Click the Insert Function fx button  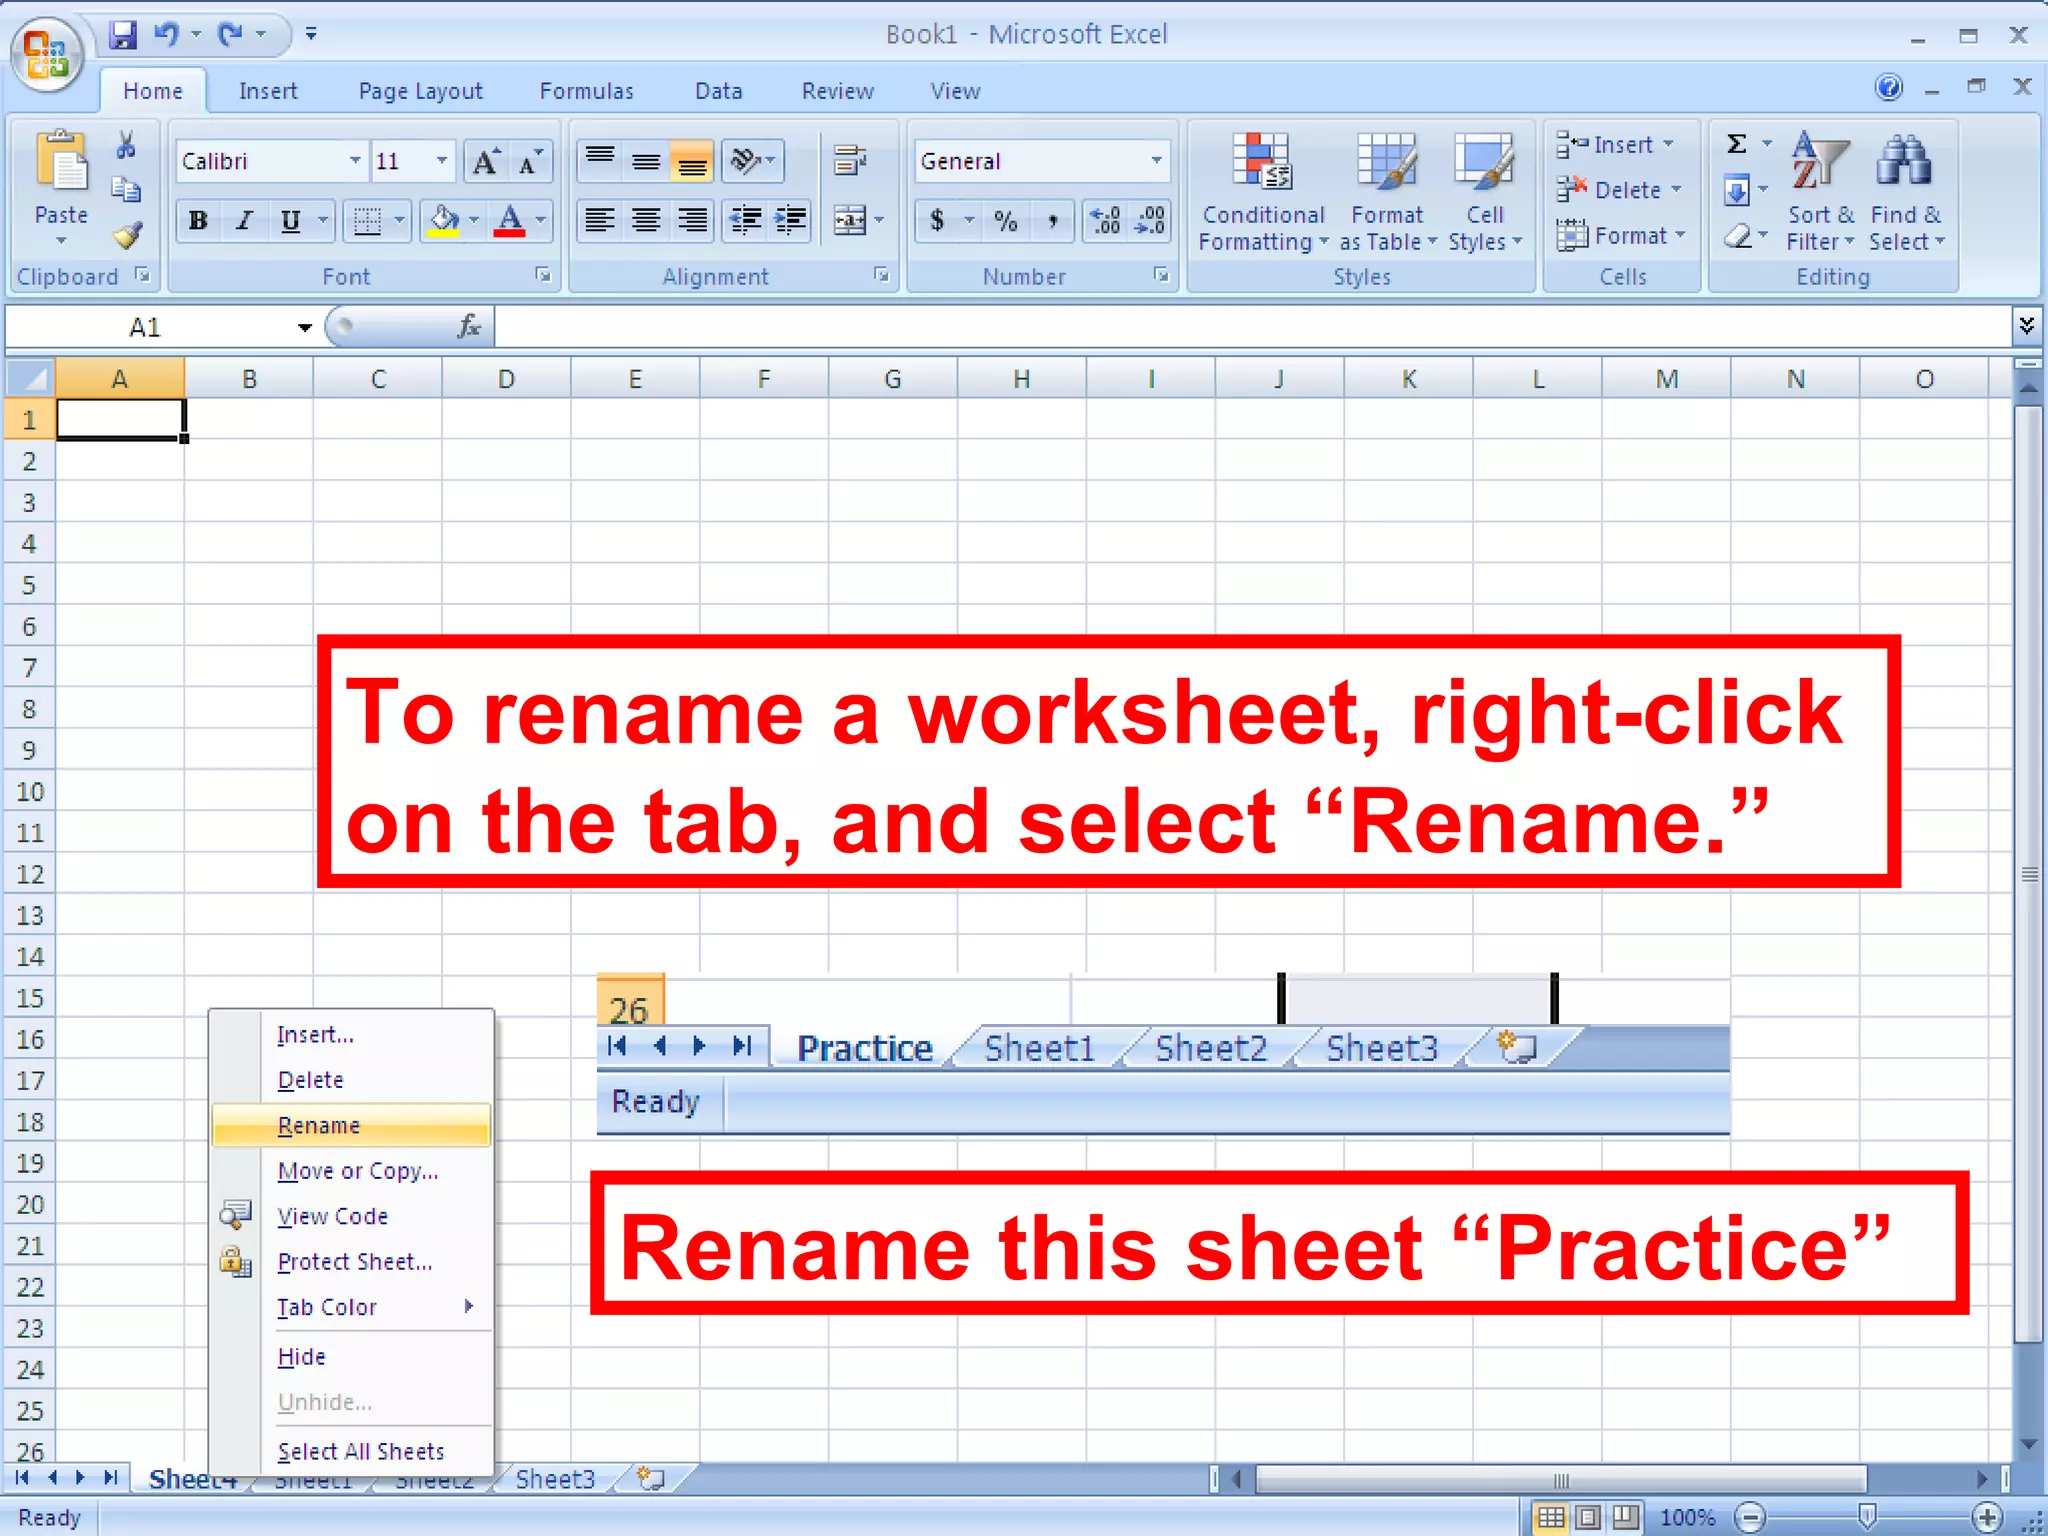(x=469, y=327)
